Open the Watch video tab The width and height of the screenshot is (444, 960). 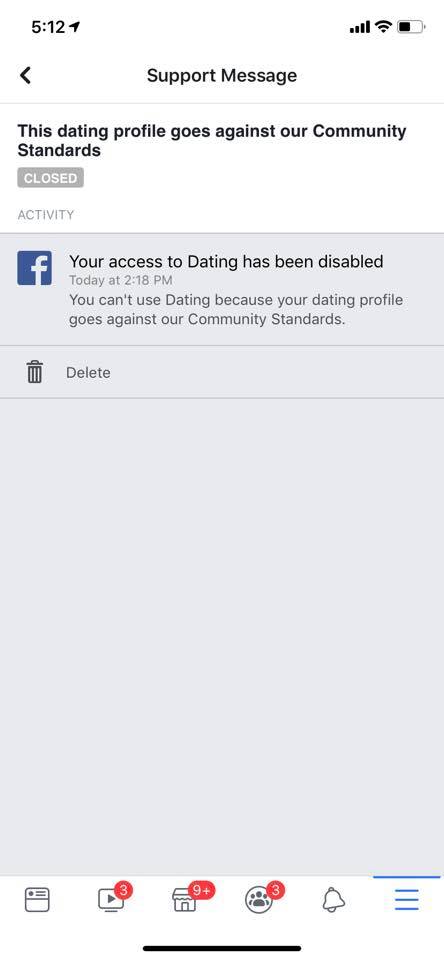point(111,900)
